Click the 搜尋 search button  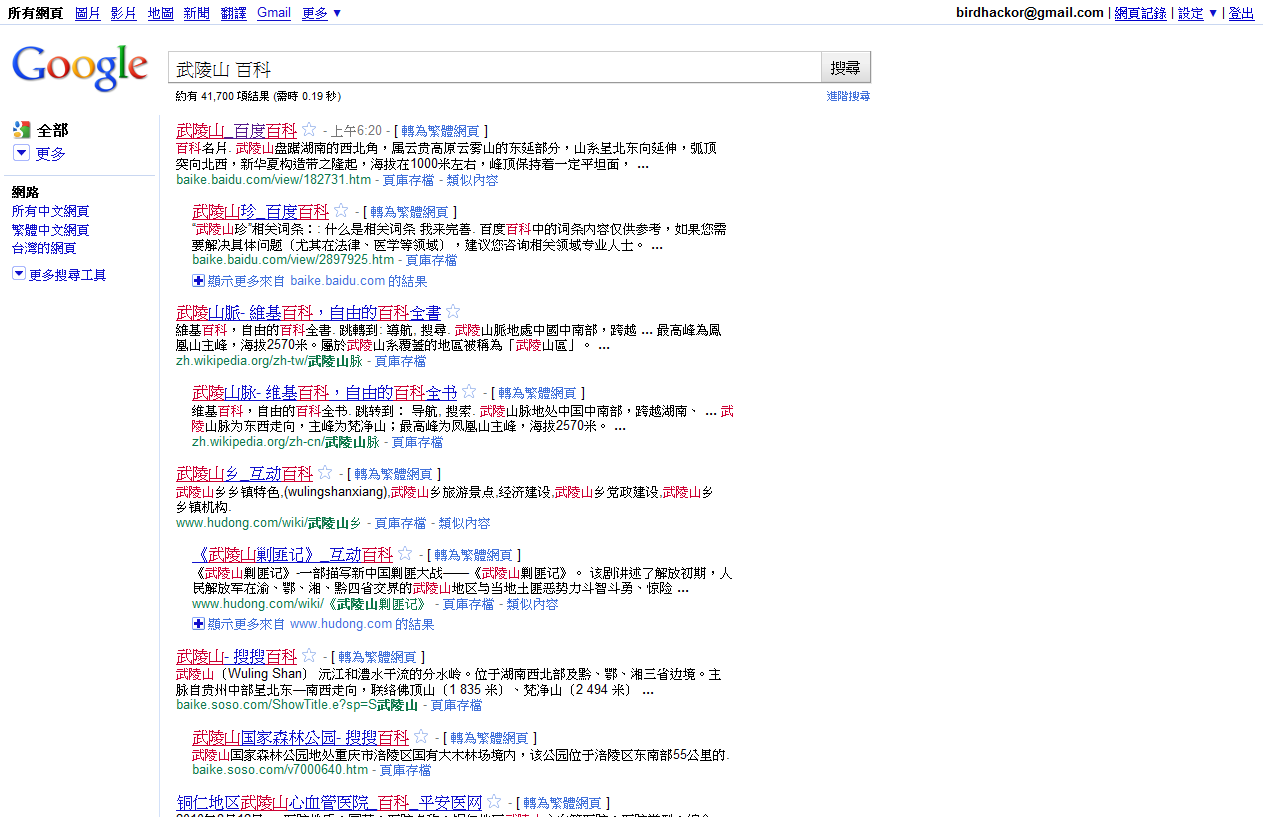tap(846, 68)
